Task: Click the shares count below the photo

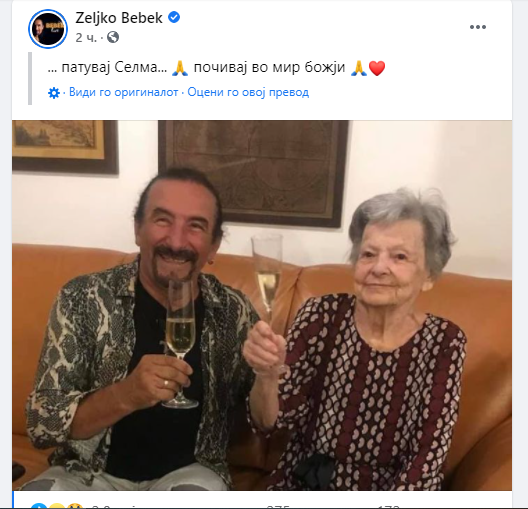Action: 388,507
